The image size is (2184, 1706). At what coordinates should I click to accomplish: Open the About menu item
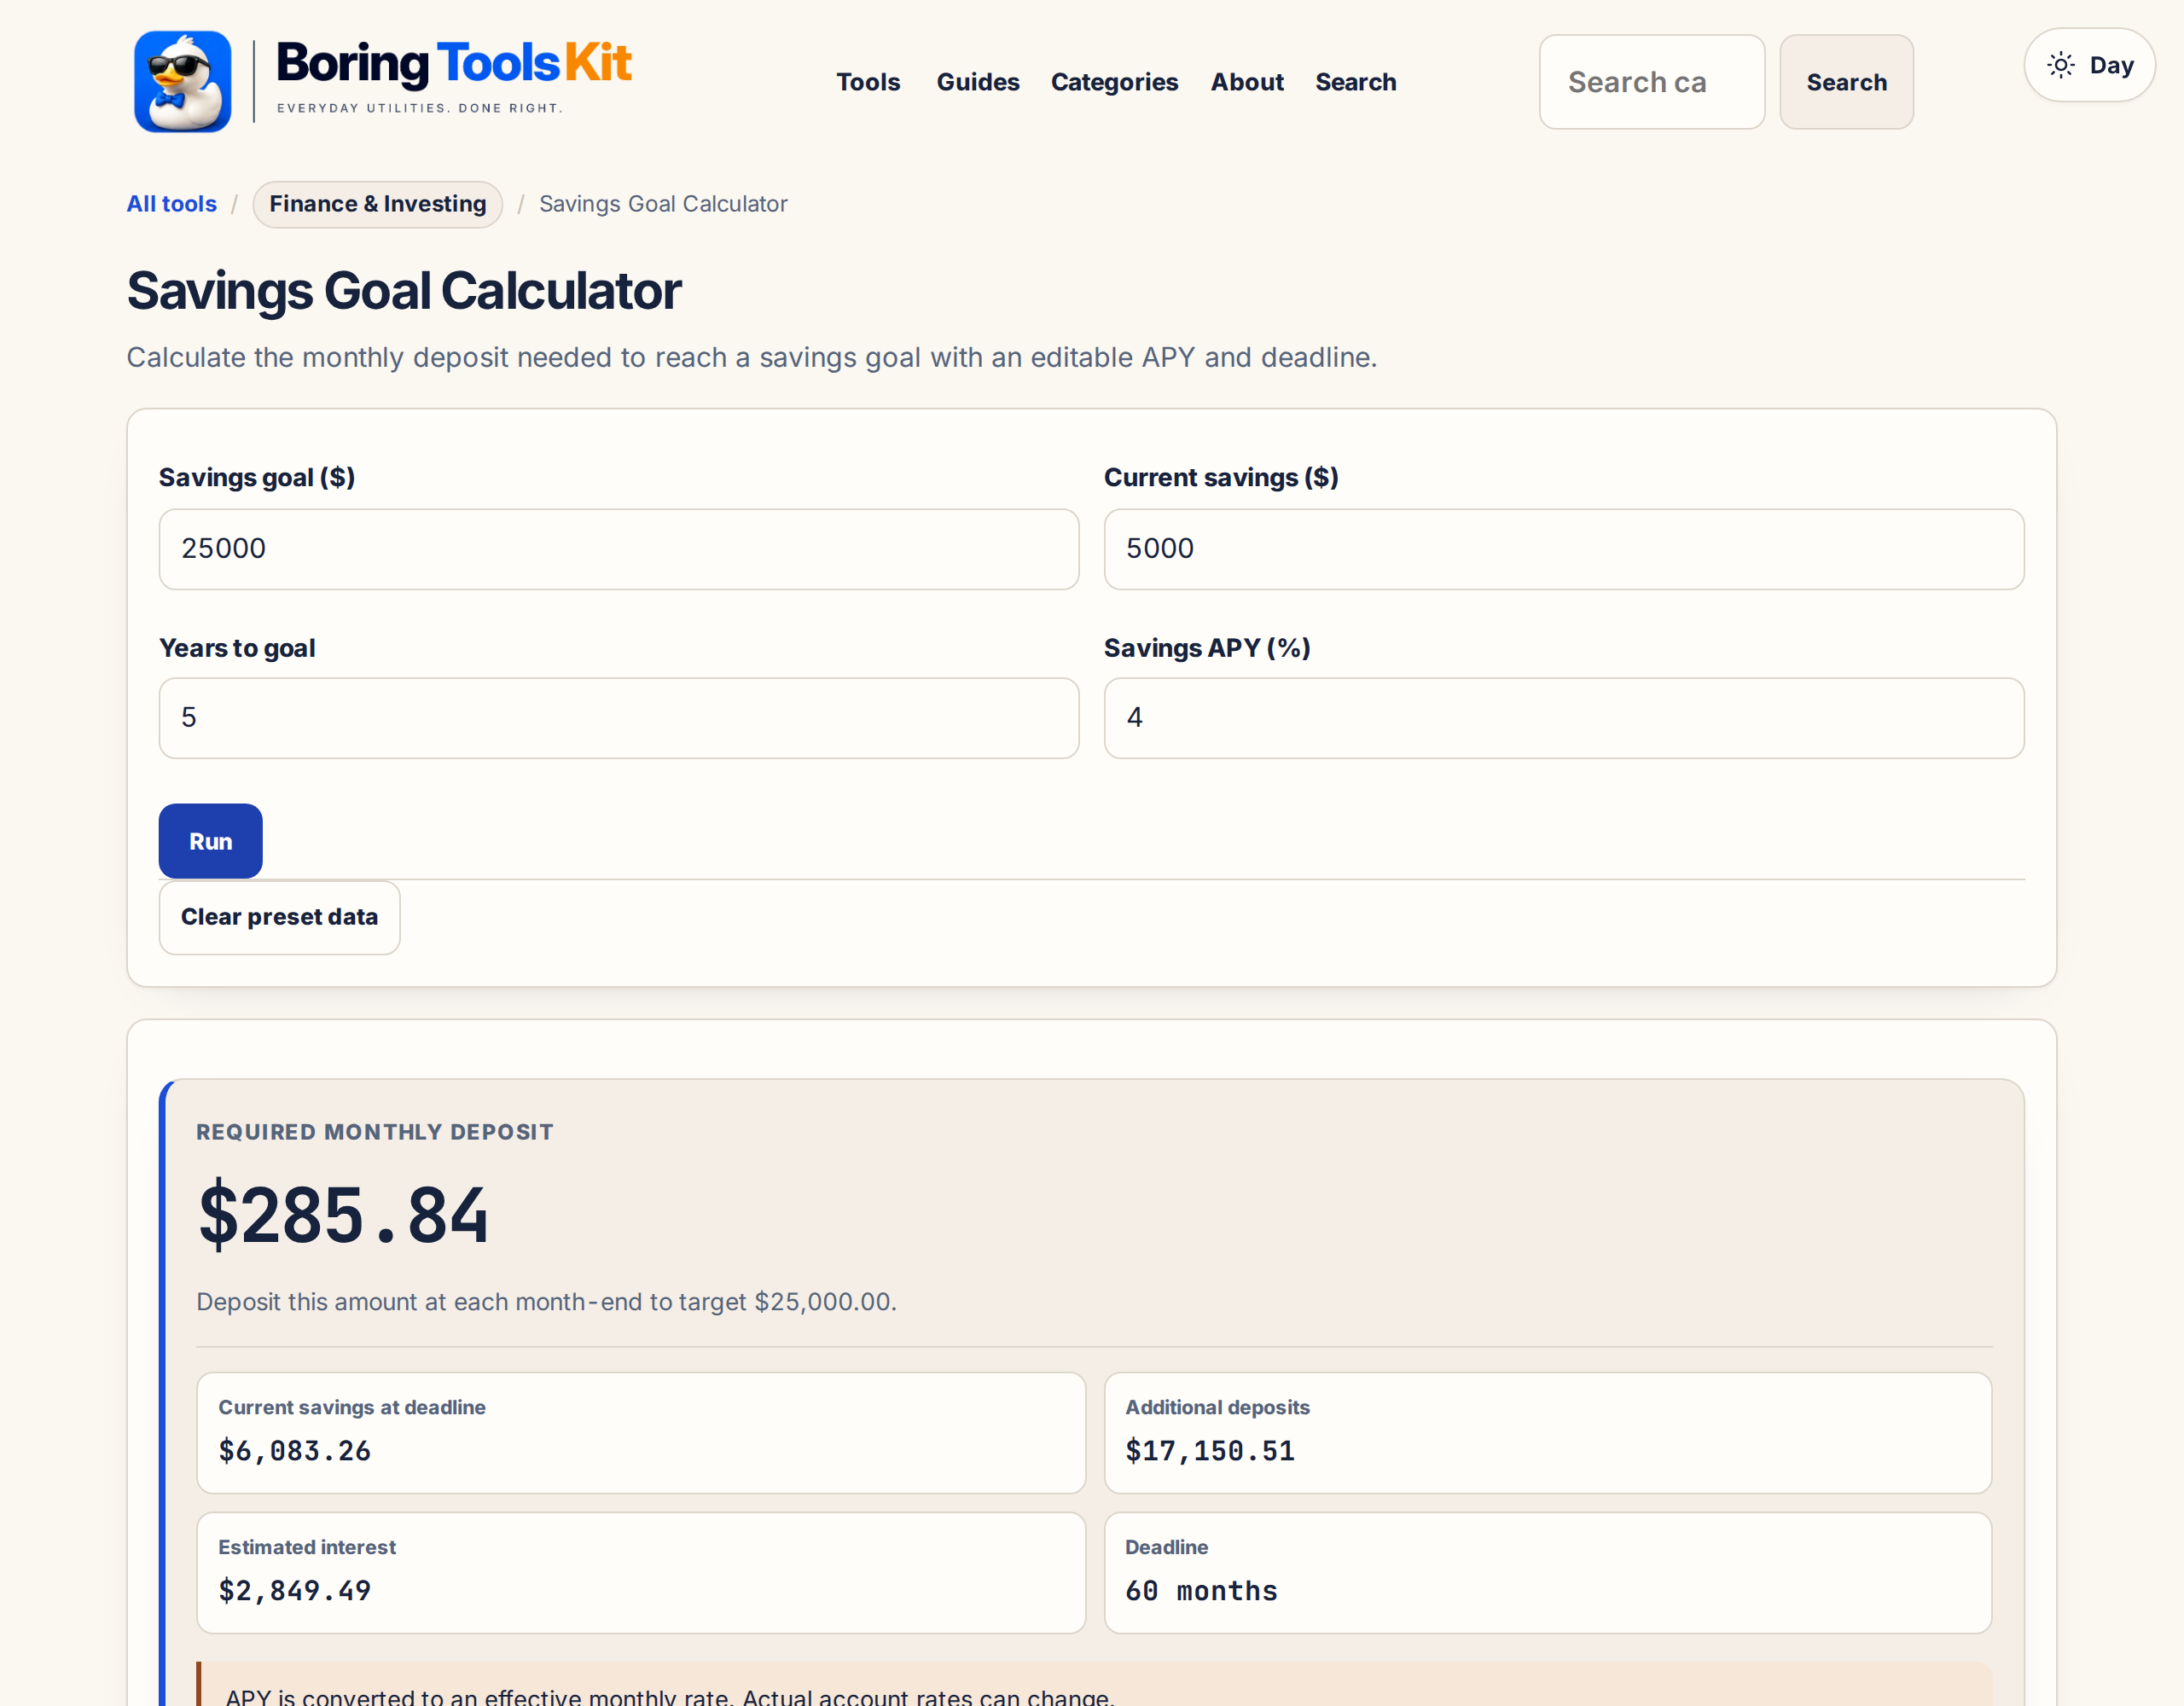1247,82
